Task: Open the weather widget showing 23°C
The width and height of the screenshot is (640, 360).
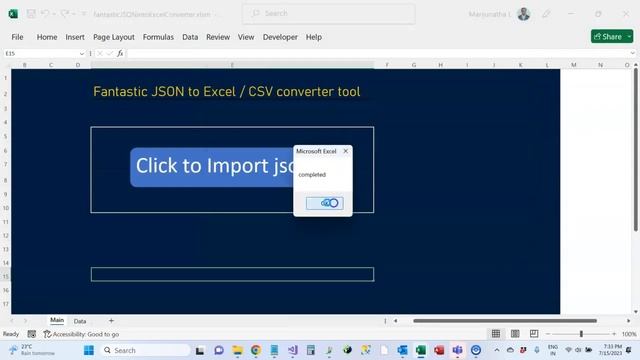Action: coord(33,350)
